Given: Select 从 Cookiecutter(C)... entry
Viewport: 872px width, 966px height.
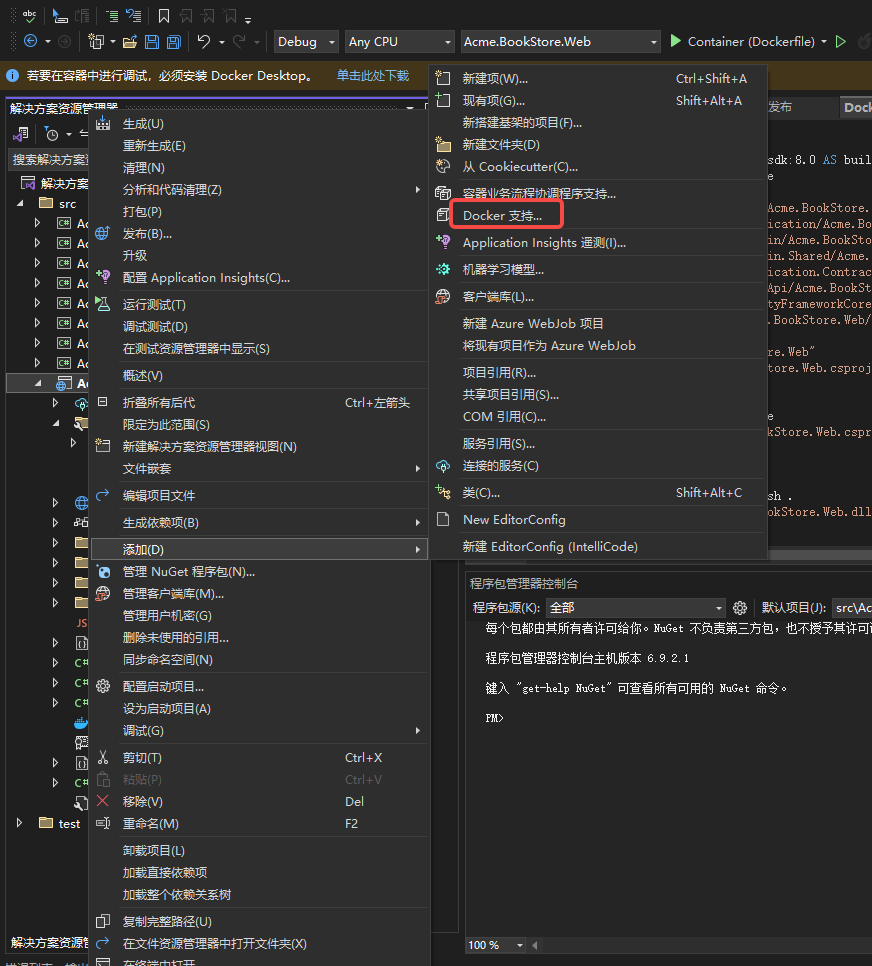Looking at the screenshot, I should [x=598, y=167].
